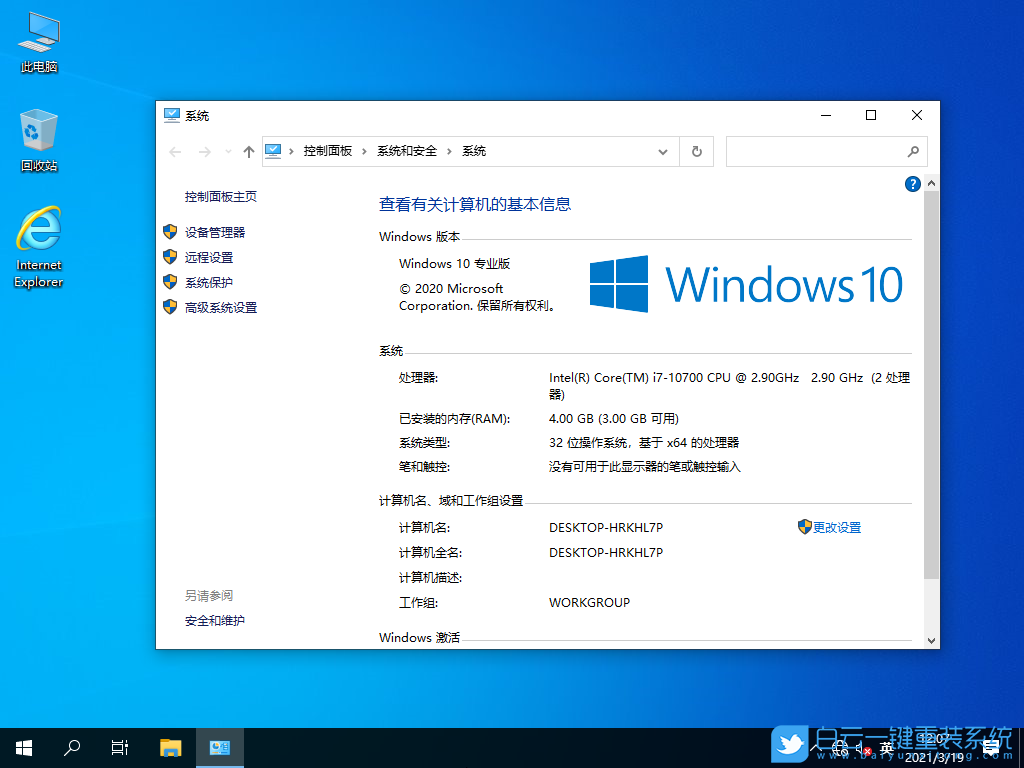
Task: Open File Explorer from the taskbar
Action: point(169,747)
